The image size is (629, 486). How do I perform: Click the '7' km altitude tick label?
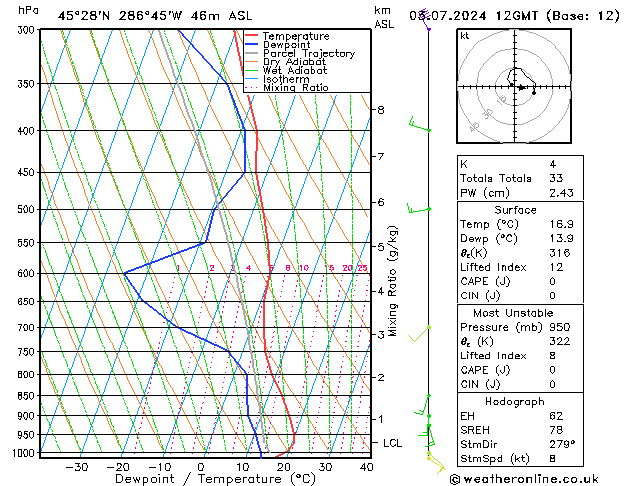click(x=381, y=156)
